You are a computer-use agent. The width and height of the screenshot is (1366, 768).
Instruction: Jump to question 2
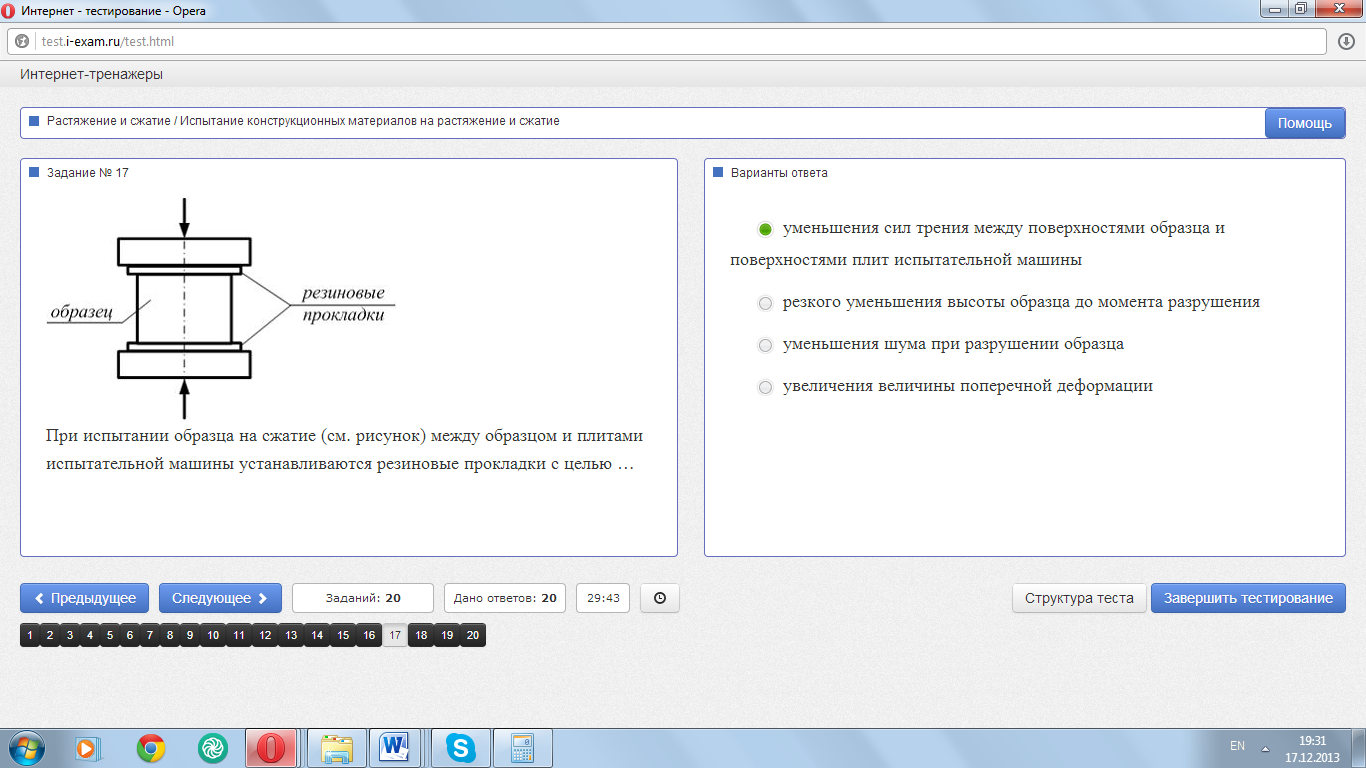[x=50, y=635]
